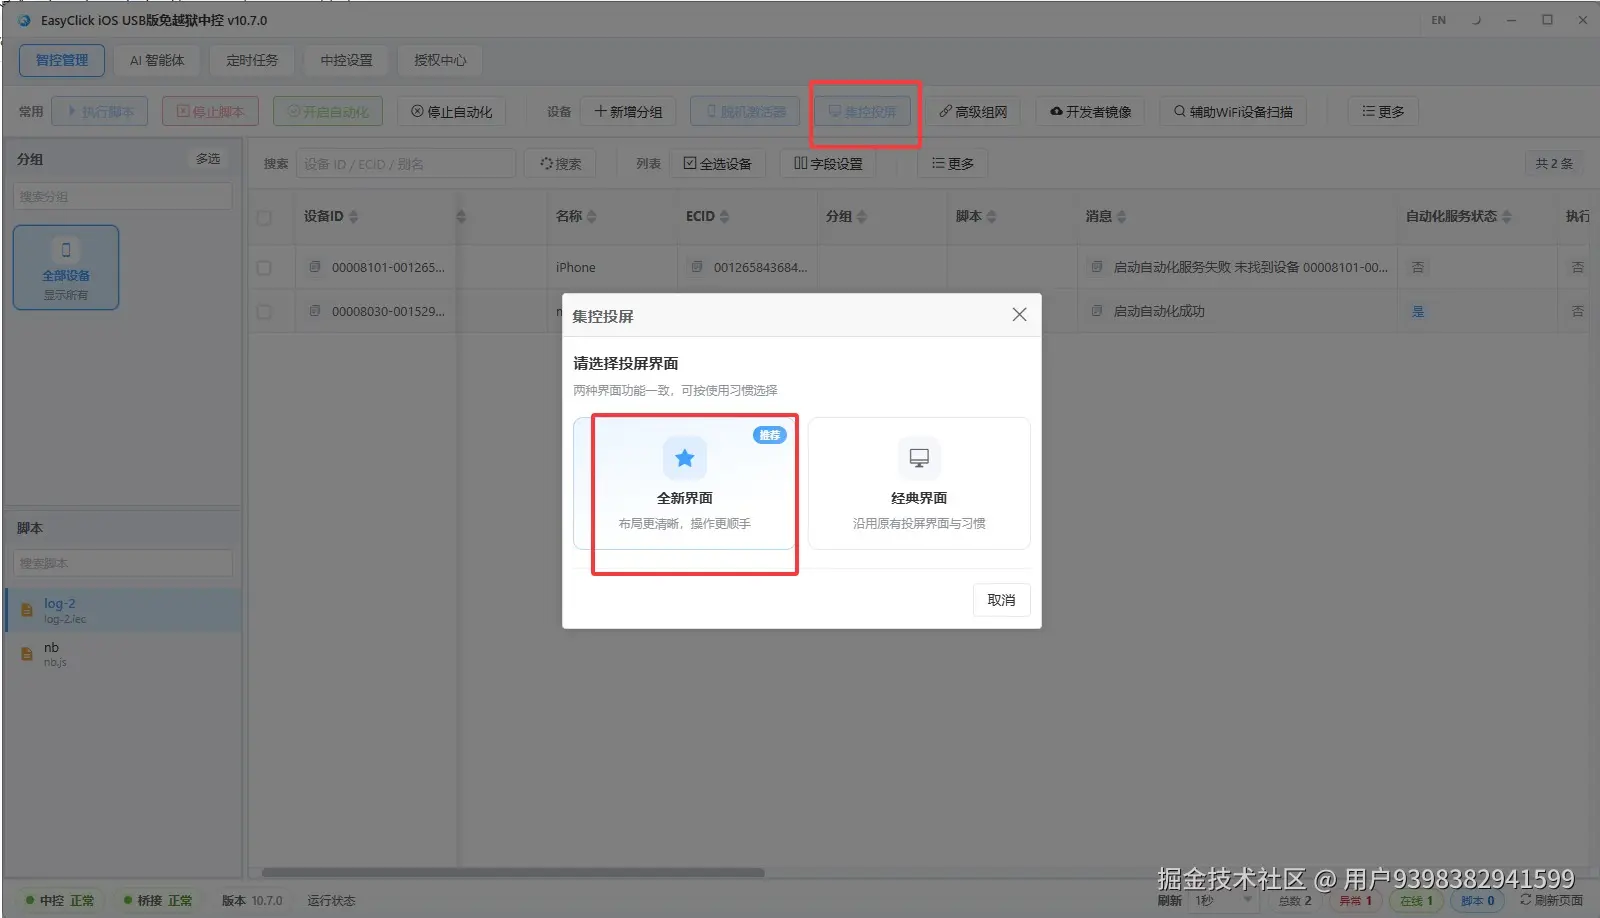Click the 脚本 0 status badge
The width and height of the screenshot is (1600, 918).
point(1477,901)
